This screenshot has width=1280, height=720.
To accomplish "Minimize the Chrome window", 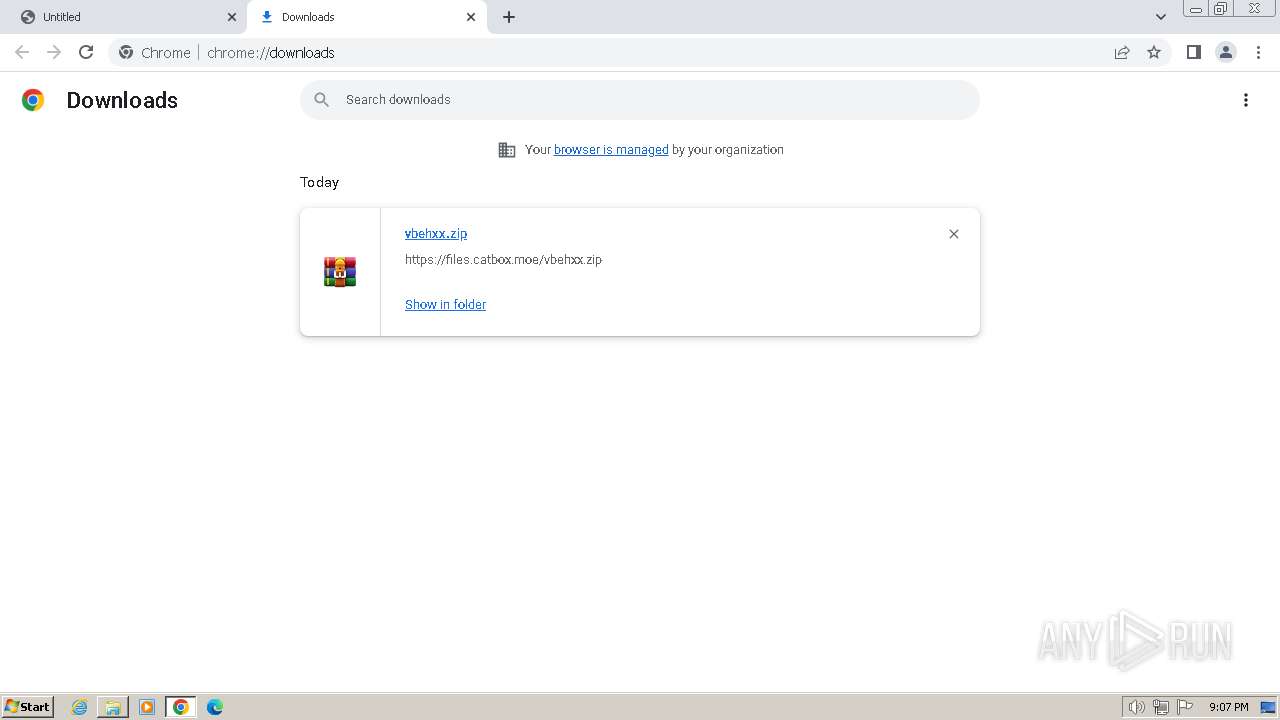I will click(x=1196, y=9).
